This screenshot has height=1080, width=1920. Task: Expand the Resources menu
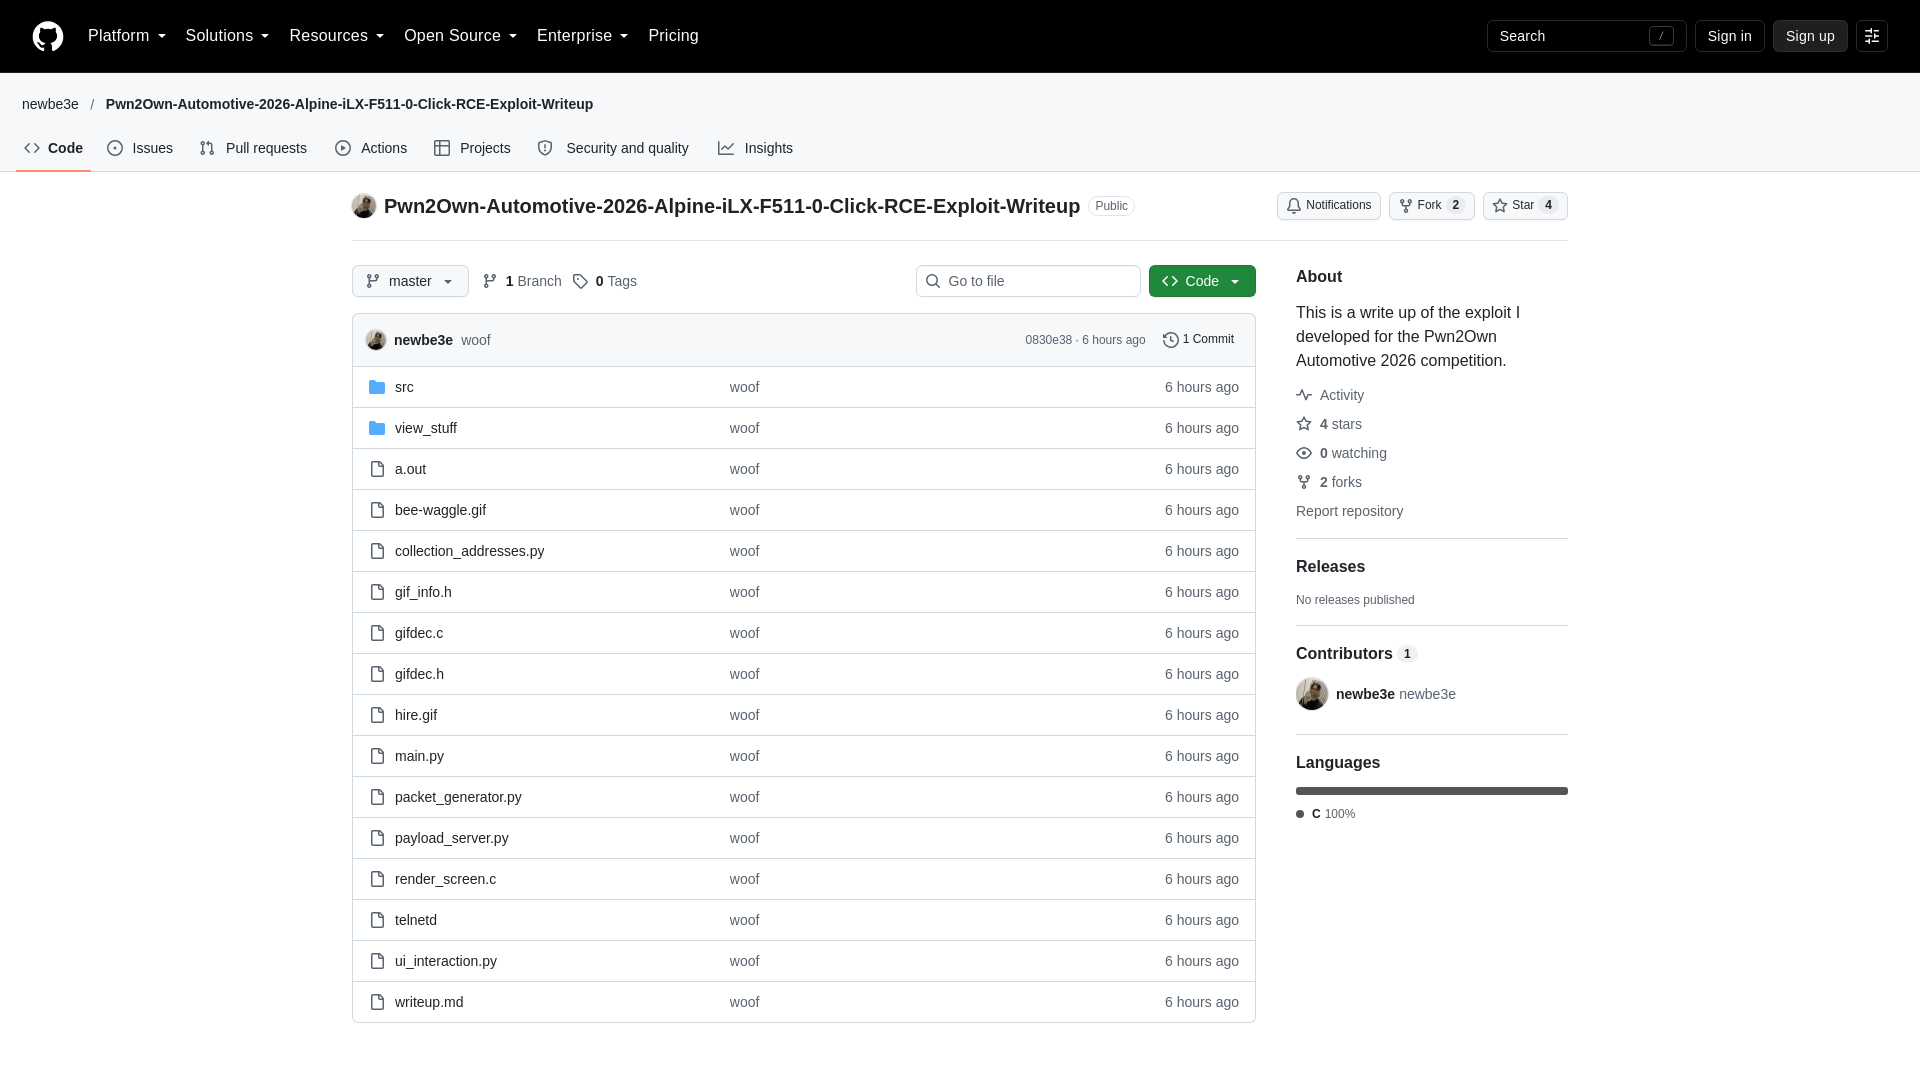click(337, 36)
